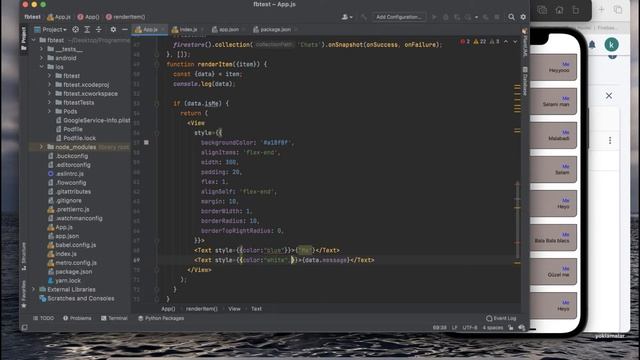Click UTF-8 encoding in status bar

[470, 327]
